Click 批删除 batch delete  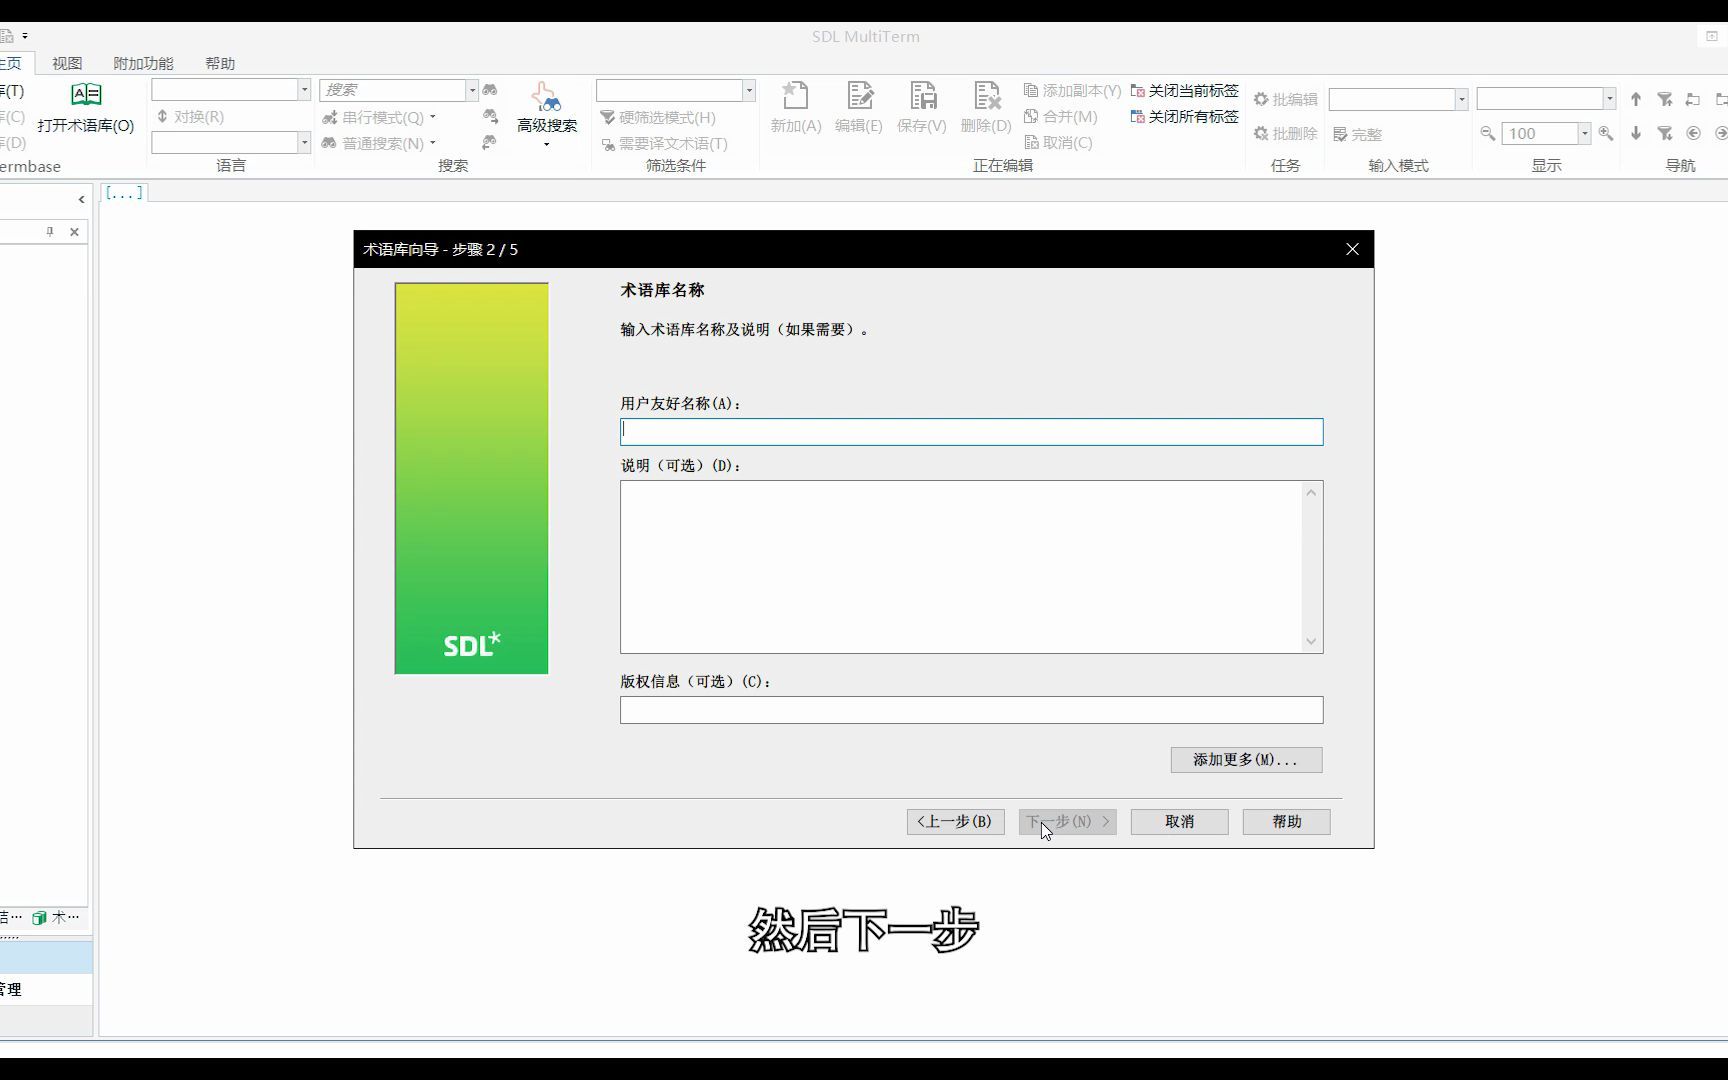[1285, 133]
